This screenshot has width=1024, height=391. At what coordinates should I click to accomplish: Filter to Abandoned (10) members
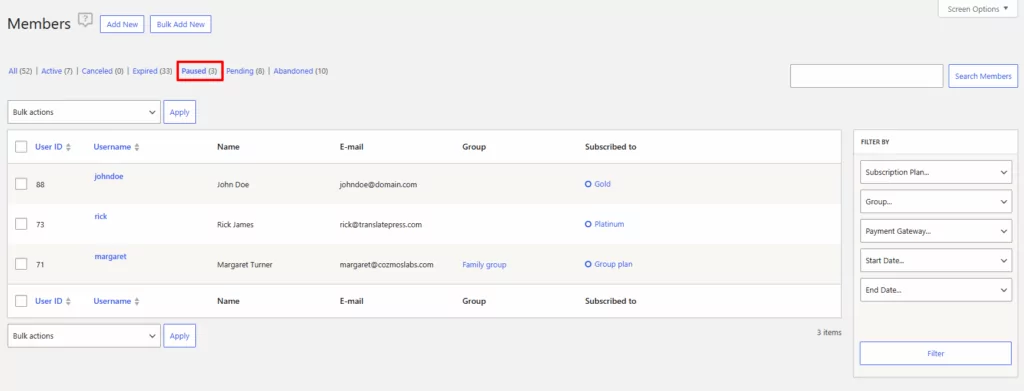300,71
